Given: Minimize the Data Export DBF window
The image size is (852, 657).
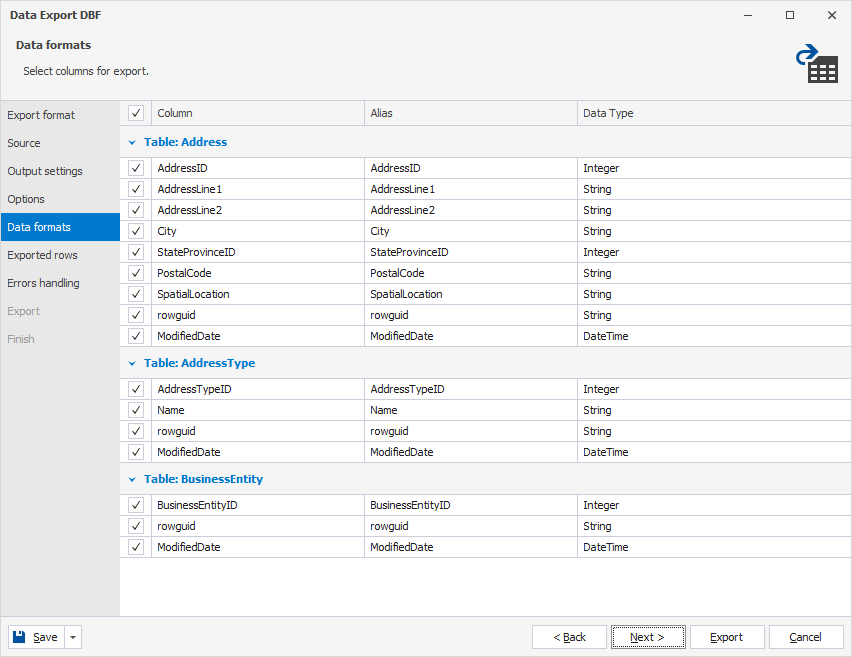Looking at the screenshot, I should click(x=748, y=15).
